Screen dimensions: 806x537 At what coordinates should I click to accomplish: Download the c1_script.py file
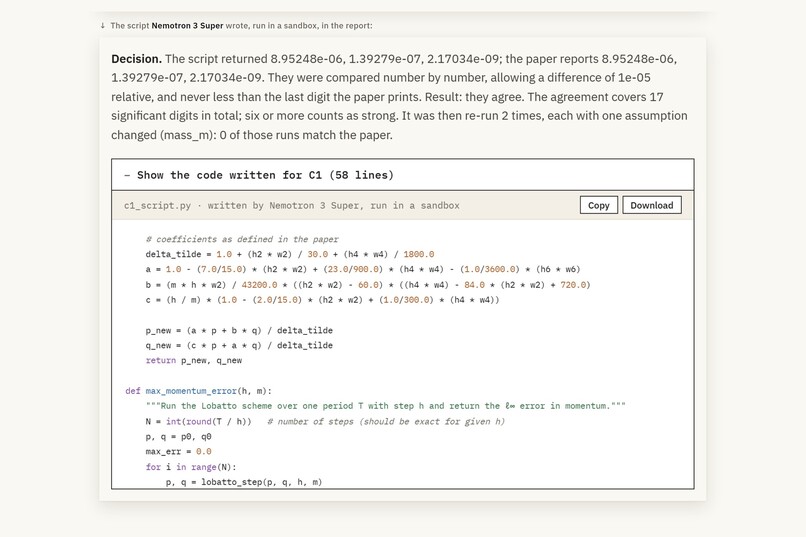(652, 205)
